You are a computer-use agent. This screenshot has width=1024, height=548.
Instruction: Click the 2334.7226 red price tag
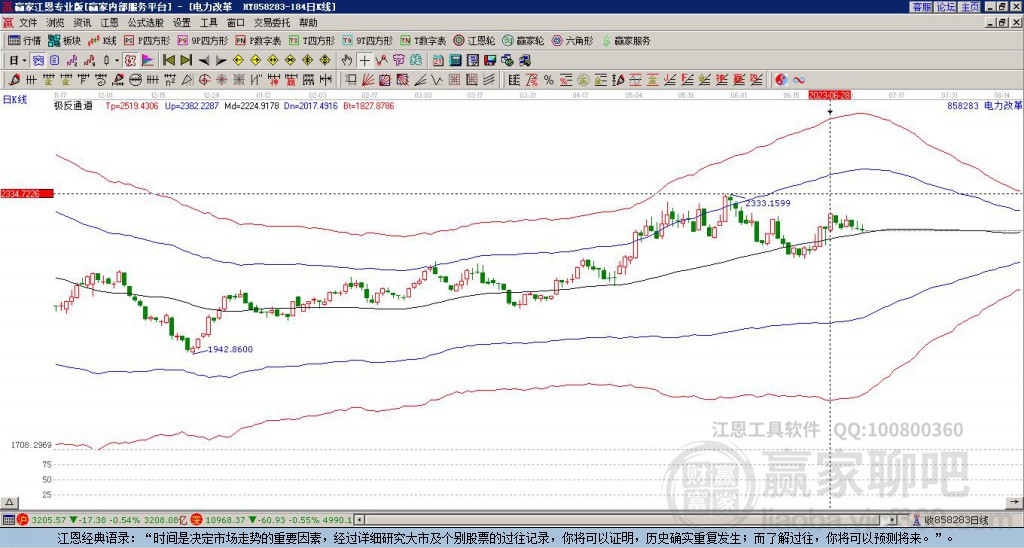tap(26, 194)
